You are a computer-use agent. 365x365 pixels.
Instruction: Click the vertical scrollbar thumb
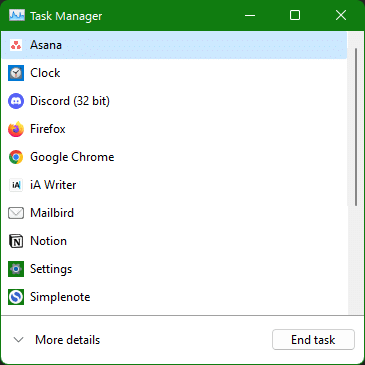(x=356, y=127)
